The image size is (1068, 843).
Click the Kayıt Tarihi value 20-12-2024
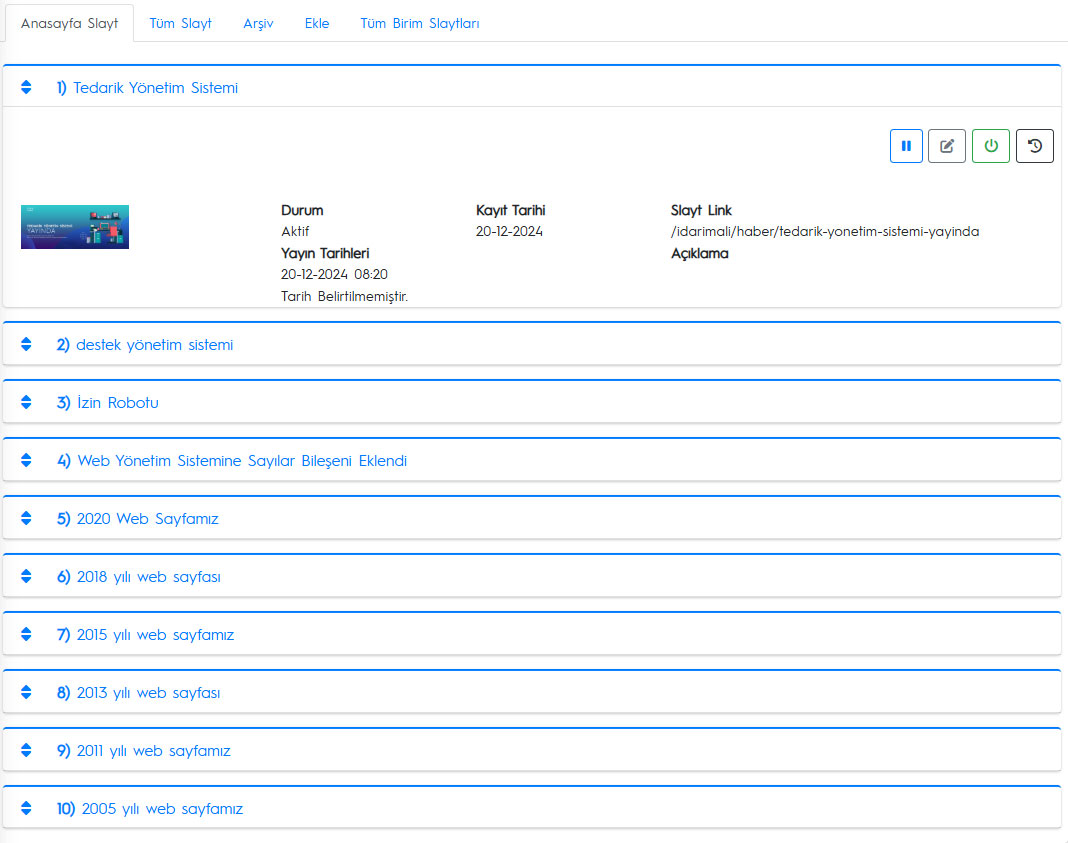[x=509, y=232]
